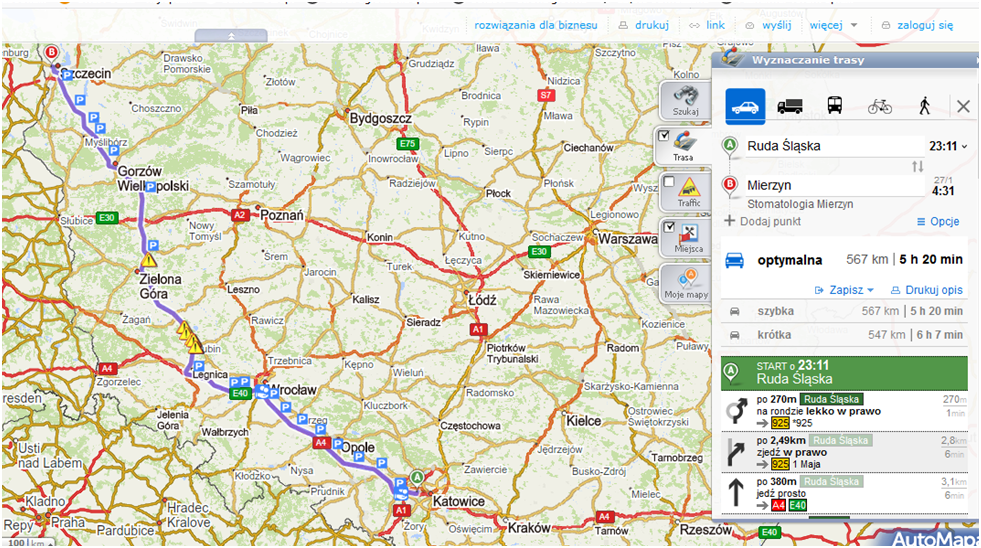The height and width of the screenshot is (548, 981).
Task: Select the szybka route option
Action: 845,311
